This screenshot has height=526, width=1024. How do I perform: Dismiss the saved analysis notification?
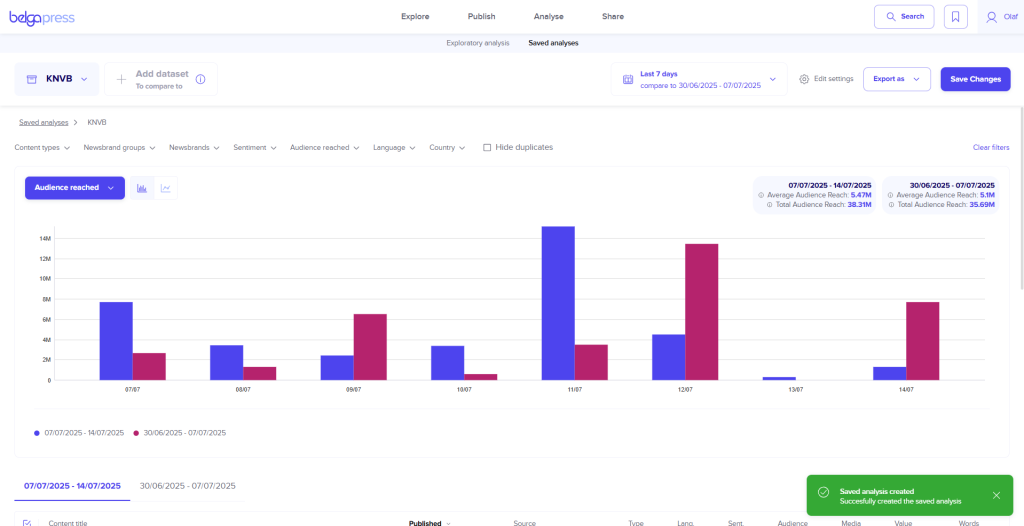click(996, 495)
